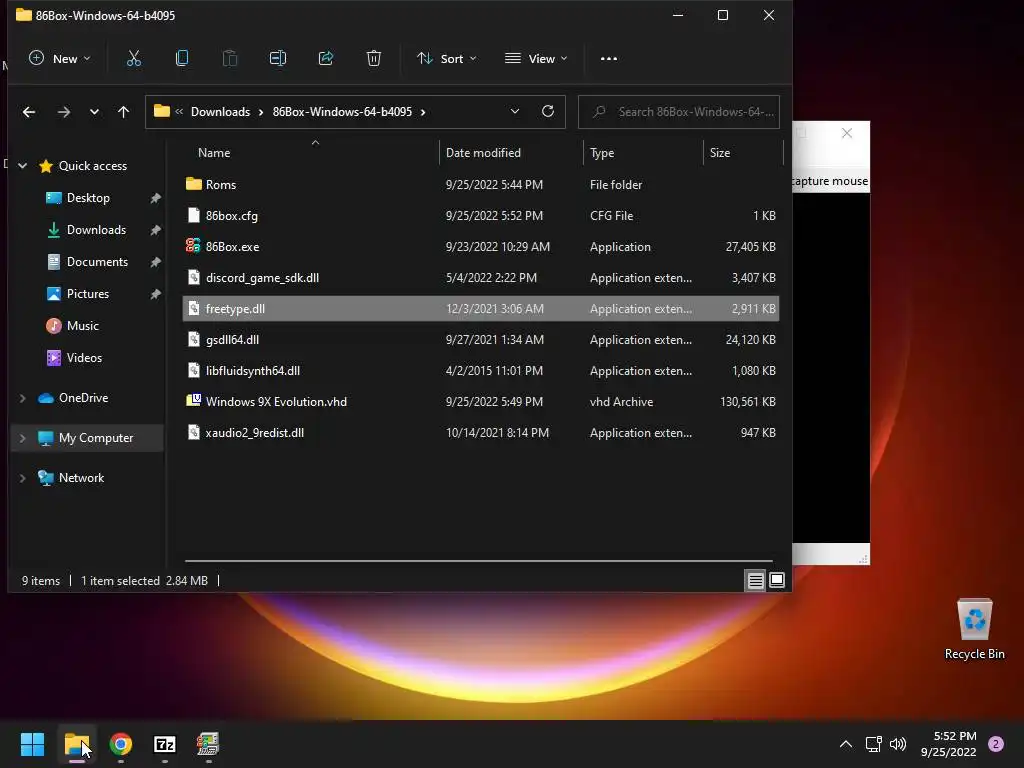1024x768 pixels.
Task: Expand the address bar history dropdown
Action: click(515, 112)
